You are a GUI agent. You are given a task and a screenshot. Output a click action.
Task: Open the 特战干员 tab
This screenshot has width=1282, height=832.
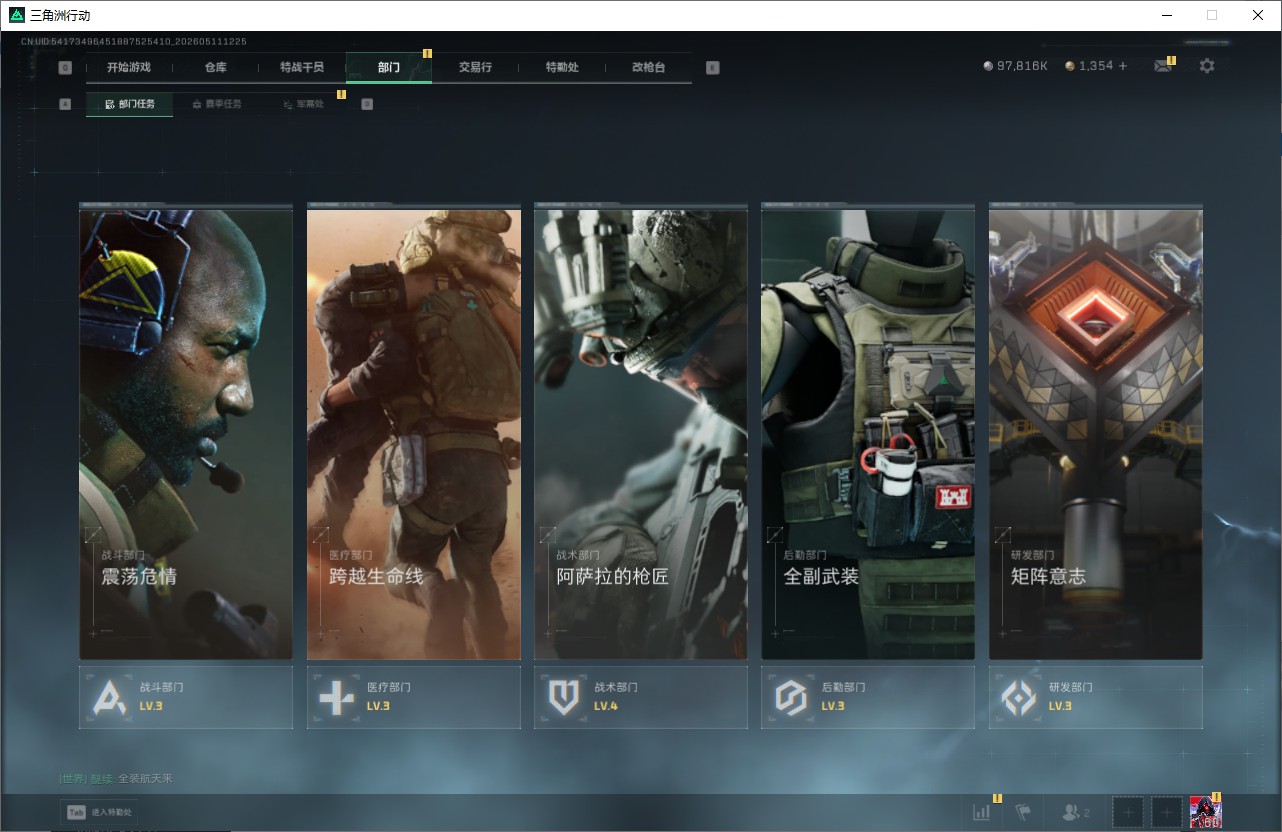302,68
